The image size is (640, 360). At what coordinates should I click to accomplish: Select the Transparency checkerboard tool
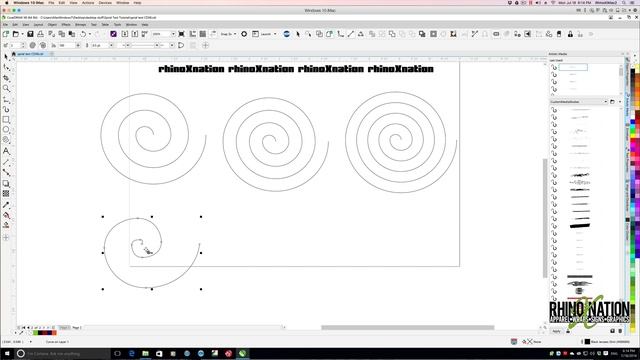pyautogui.click(x=6, y=193)
